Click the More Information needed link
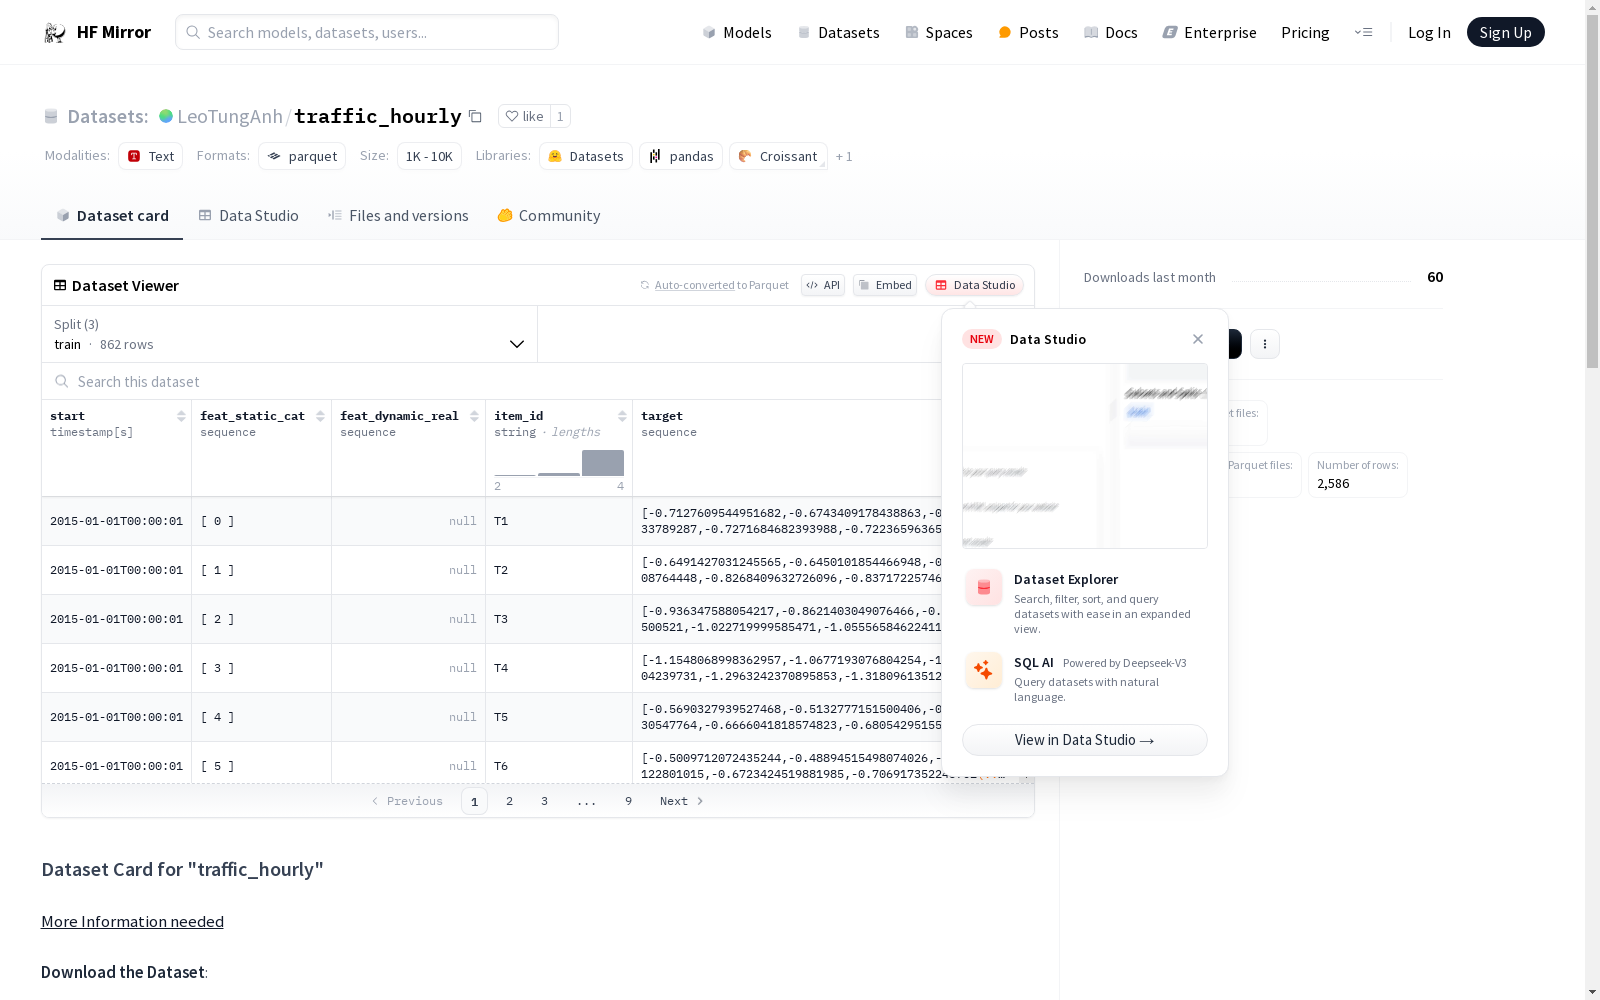1600x1000 pixels. [x=132, y=922]
